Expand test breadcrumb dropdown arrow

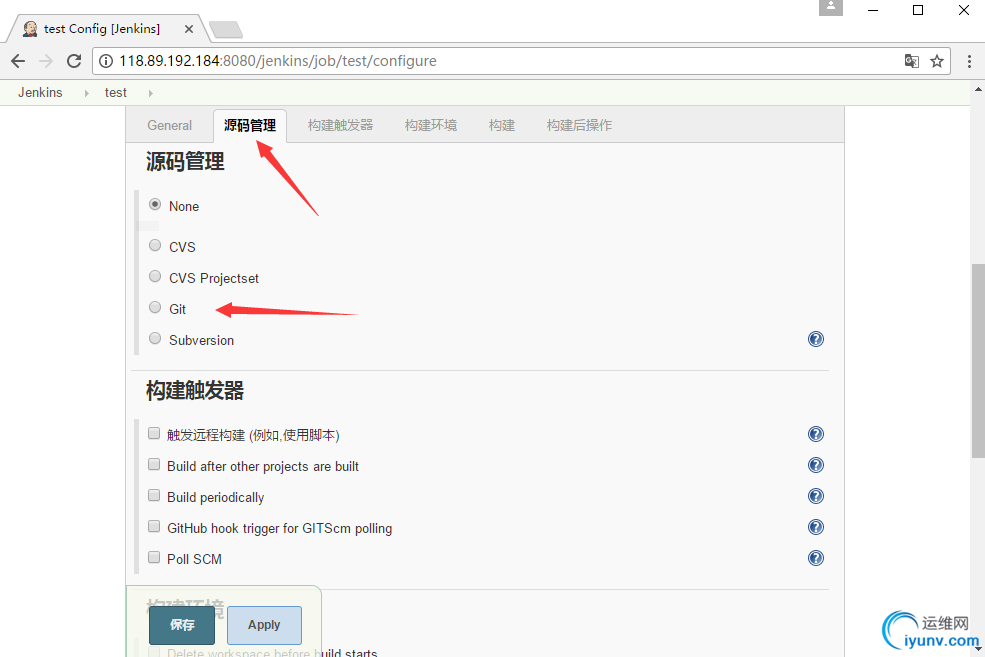(150, 93)
